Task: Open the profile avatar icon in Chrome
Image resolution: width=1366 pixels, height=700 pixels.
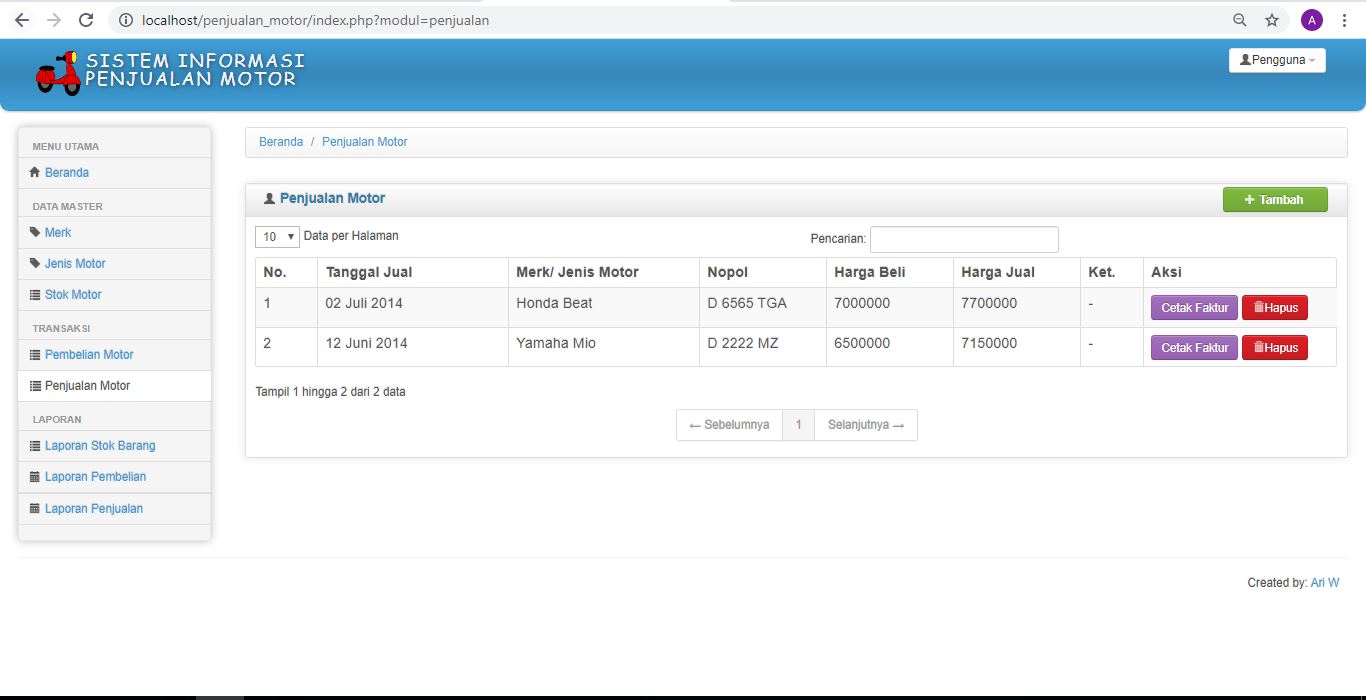Action: coord(1312,20)
